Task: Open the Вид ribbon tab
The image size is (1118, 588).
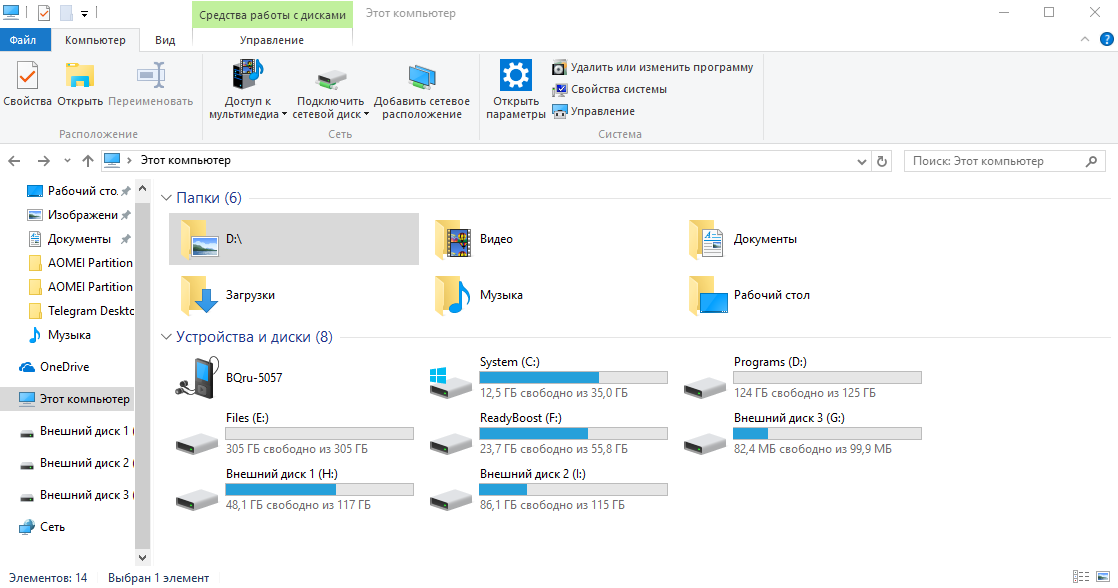Action: 165,40
